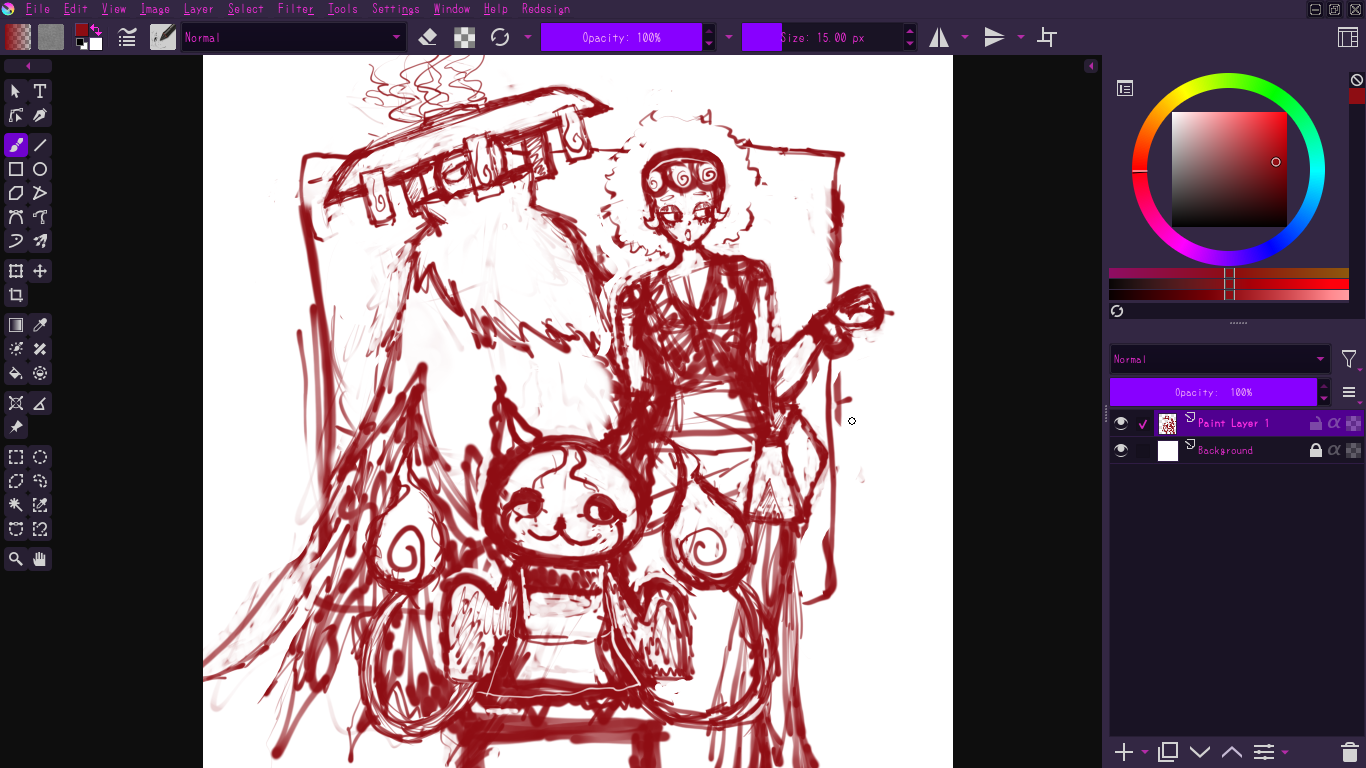This screenshot has width=1366, height=768.
Task: Open Layers panel blending mode dropdown
Action: coord(1220,359)
